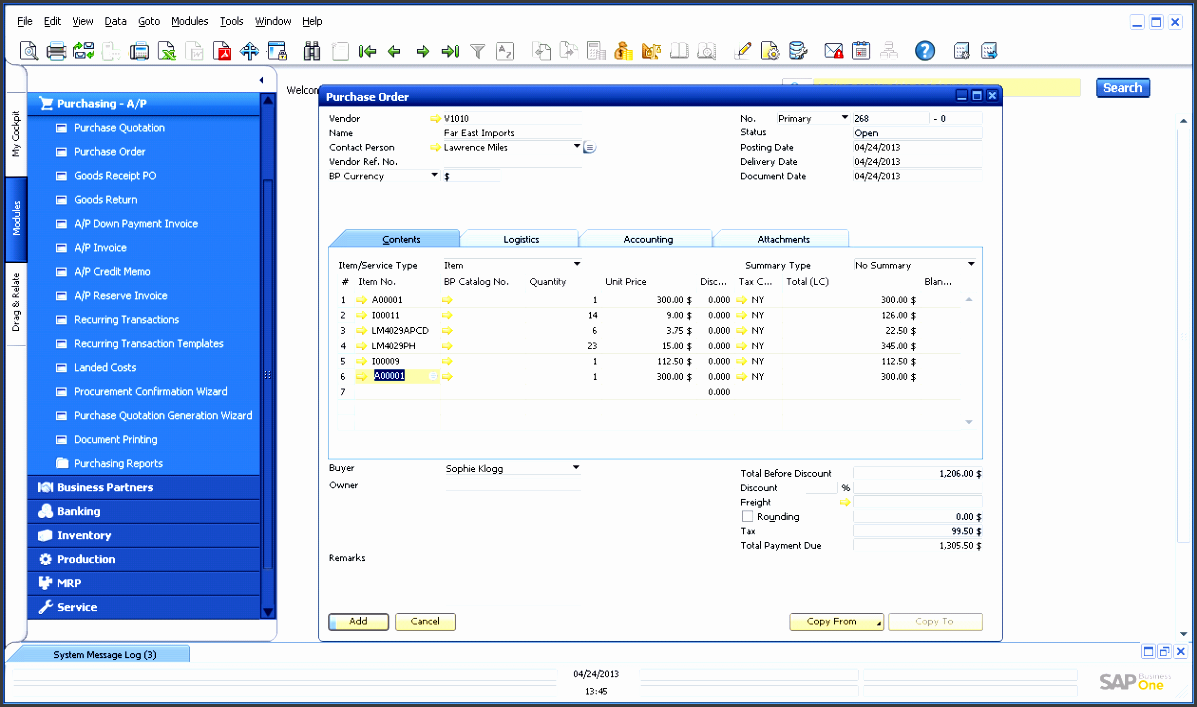Click the Filter funnel icon
1197x707 pixels.
tap(478, 51)
